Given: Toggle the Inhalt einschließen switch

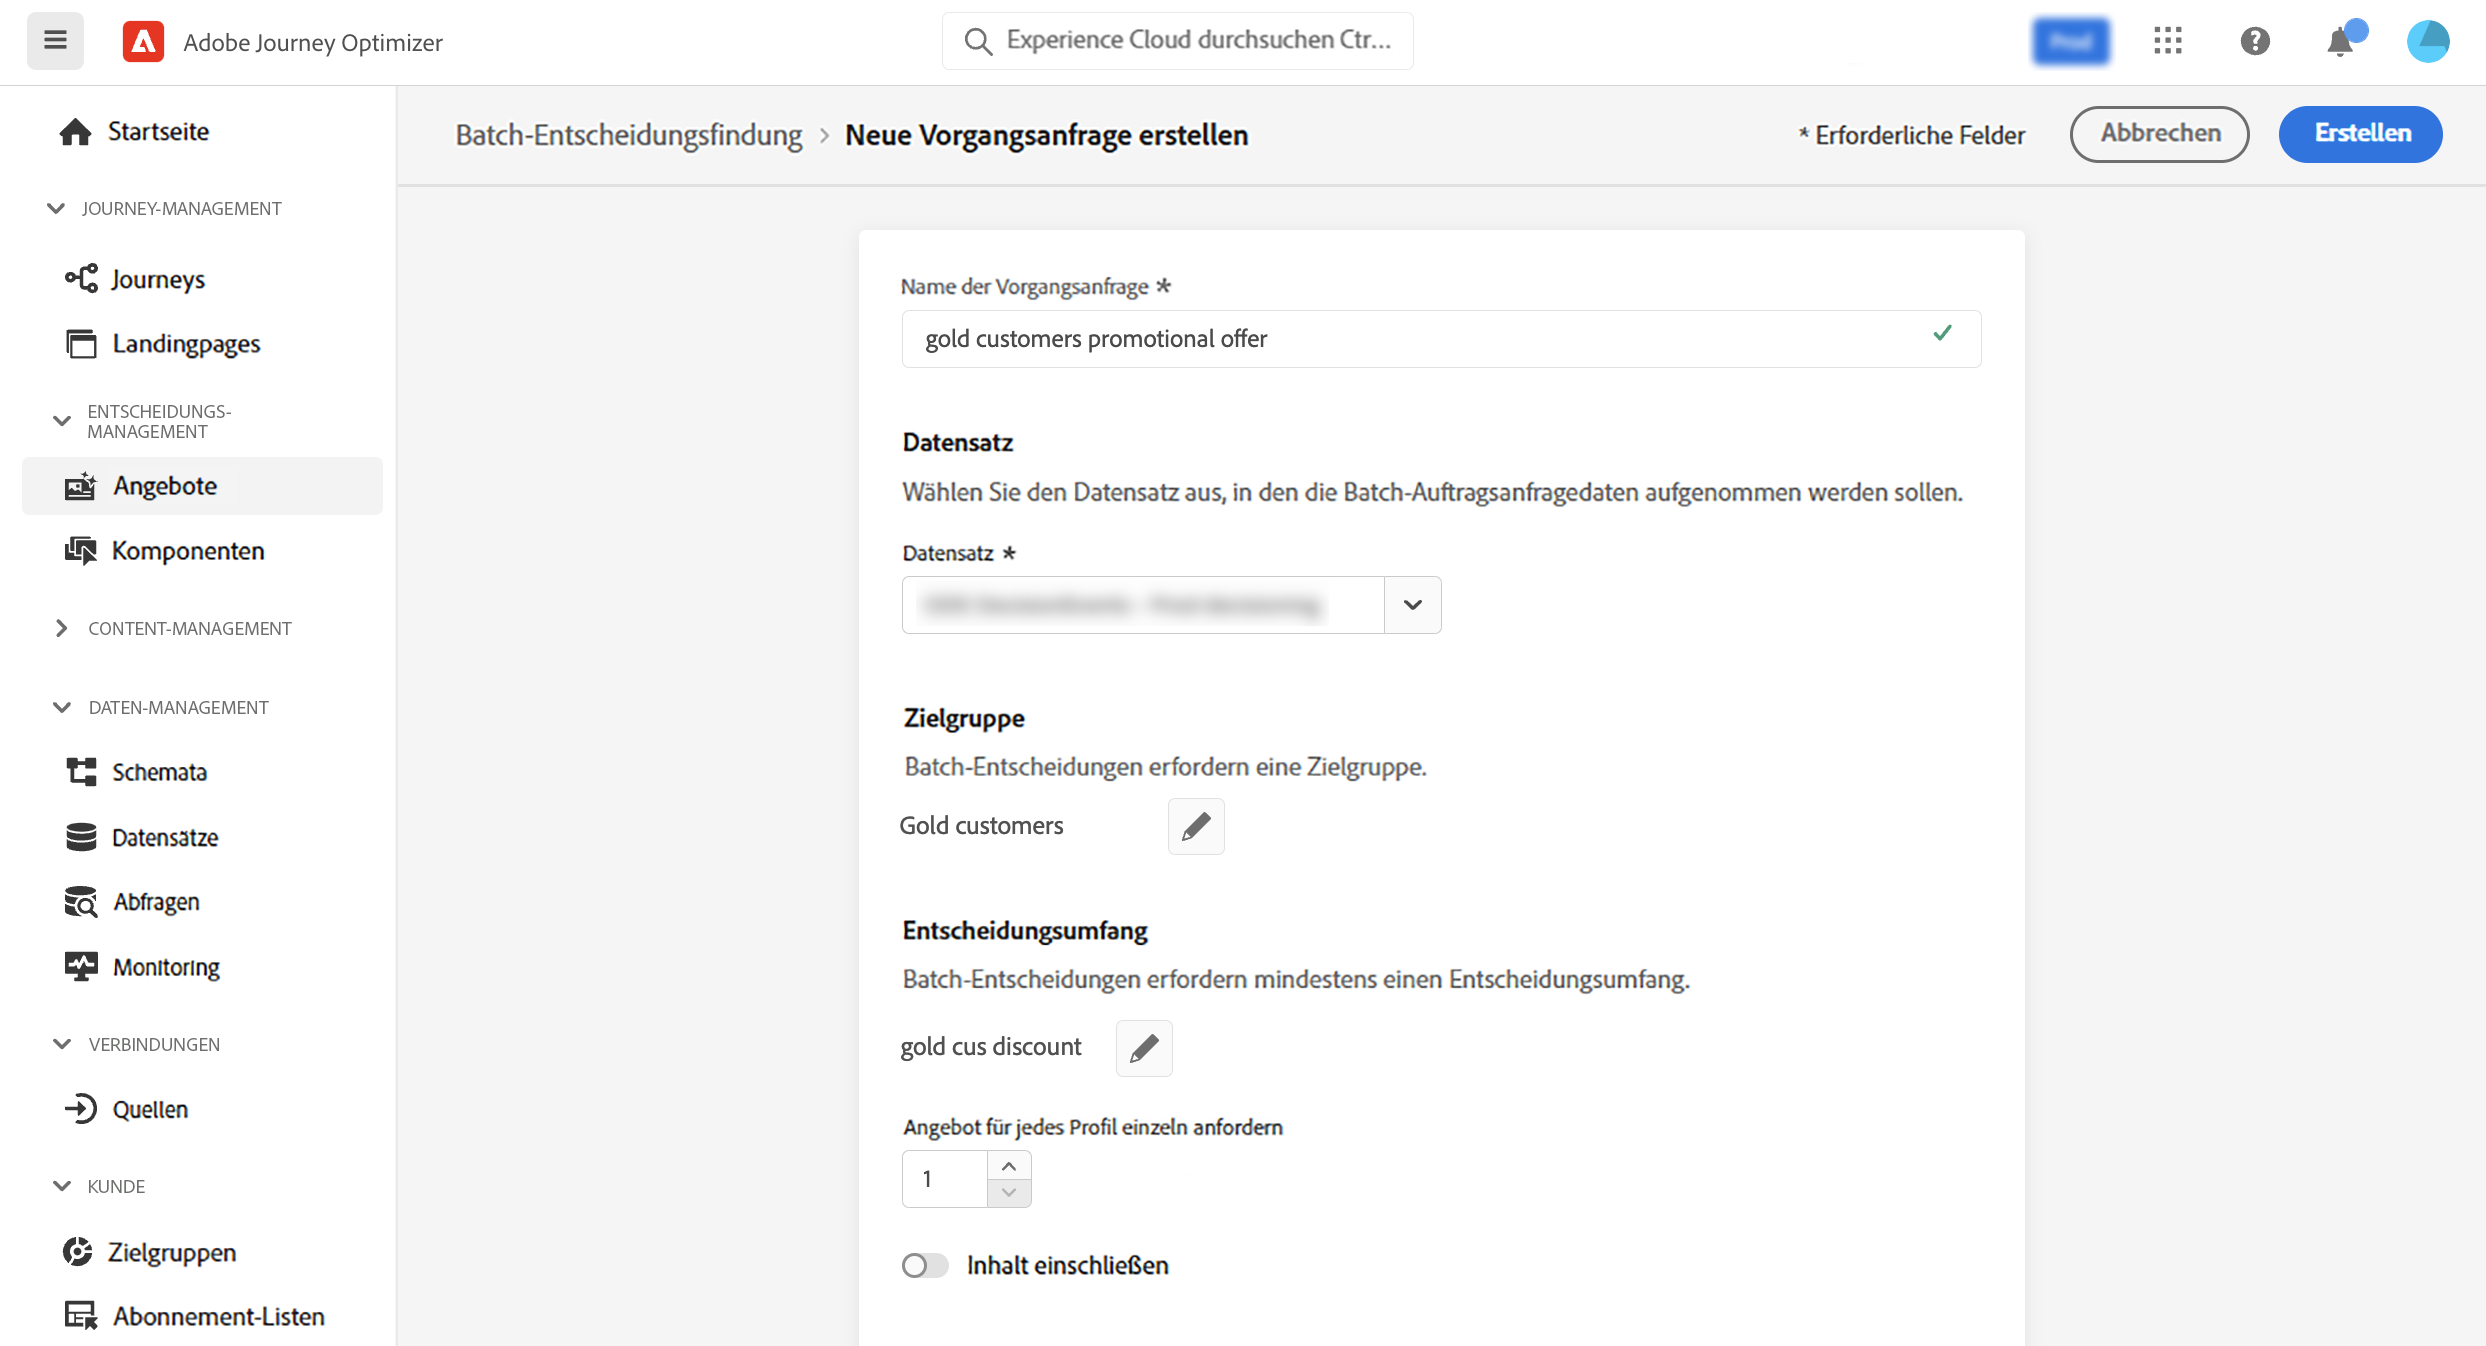Looking at the screenshot, I should click(x=924, y=1265).
